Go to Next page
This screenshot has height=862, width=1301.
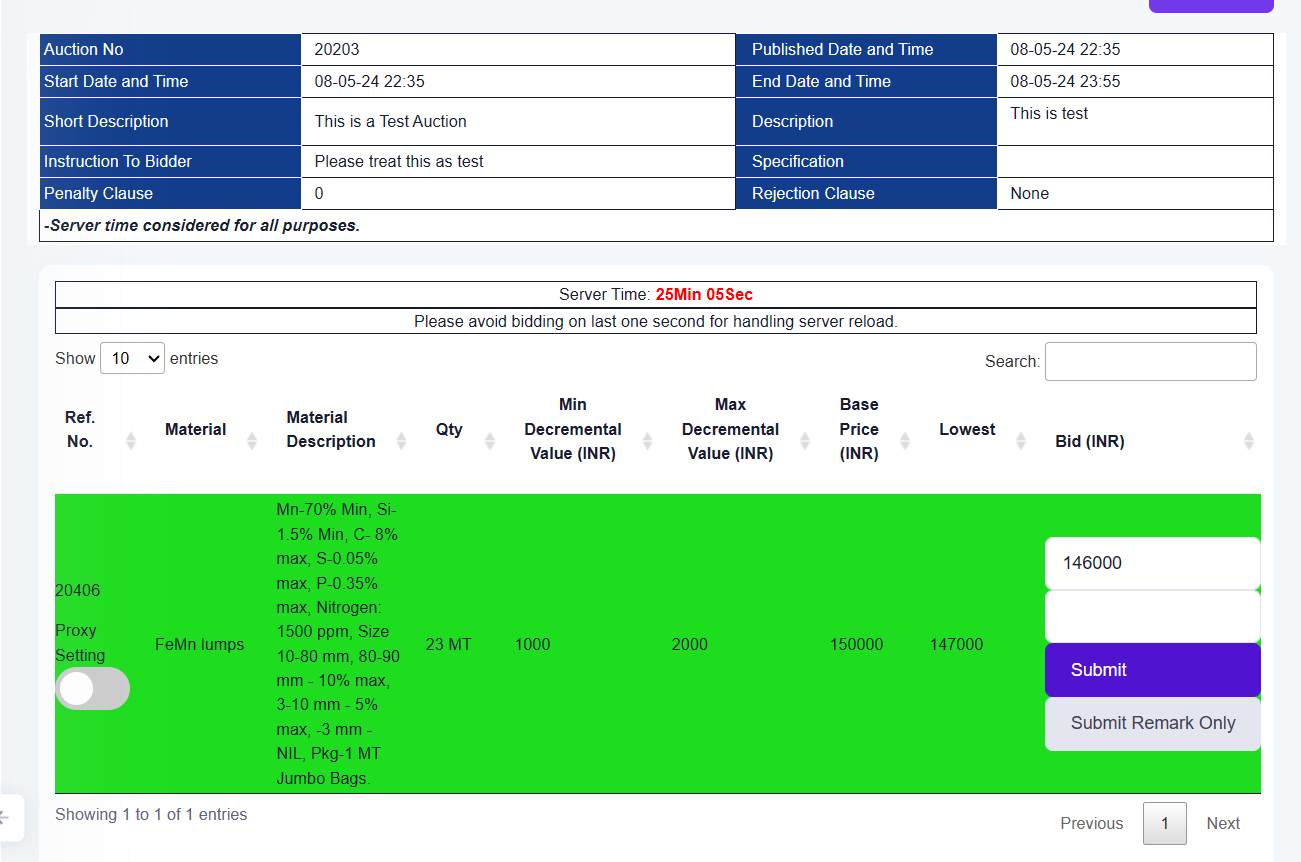[1222, 823]
